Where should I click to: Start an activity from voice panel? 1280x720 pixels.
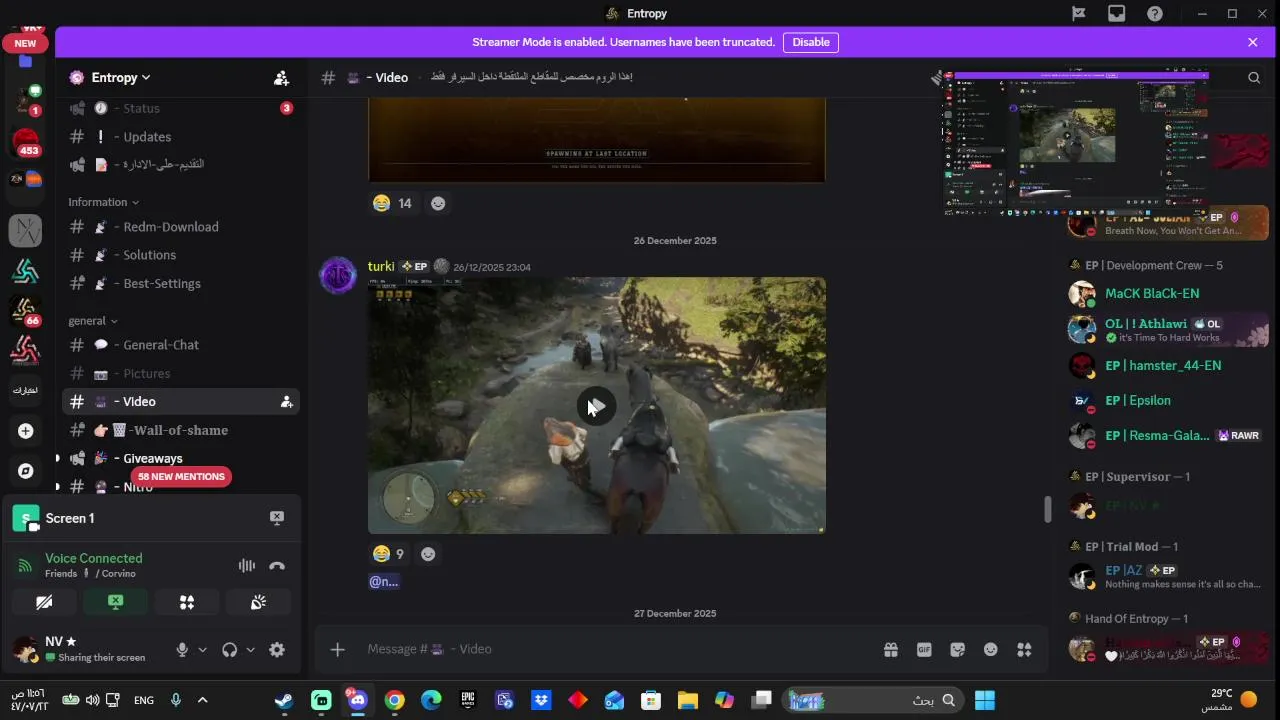[x=186, y=602]
